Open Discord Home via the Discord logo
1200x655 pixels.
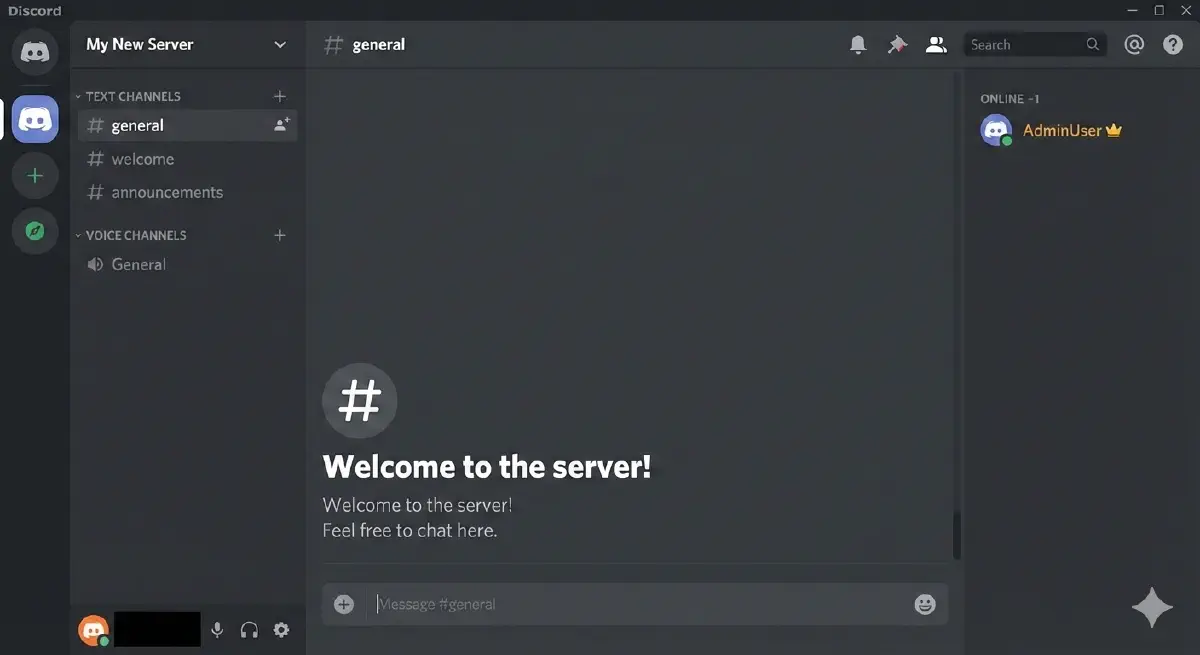point(35,52)
